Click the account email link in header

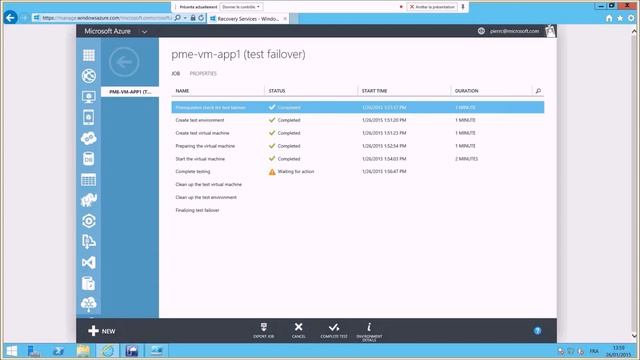click(x=514, y=31)
